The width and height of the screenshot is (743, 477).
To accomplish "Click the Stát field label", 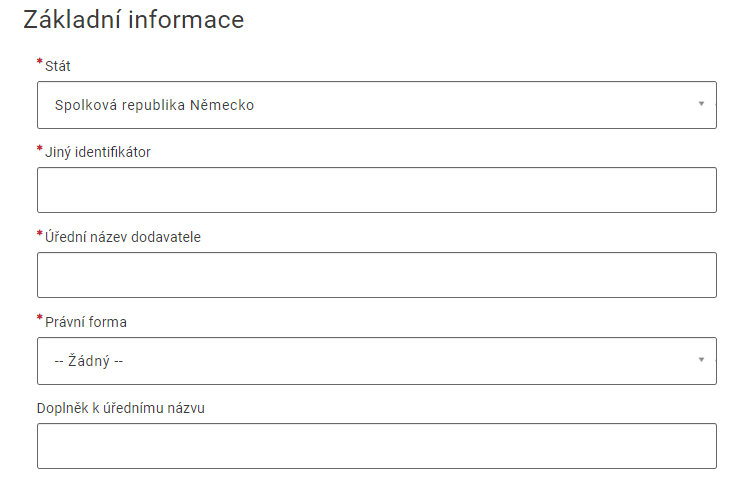I will pyautogui.click(x=58, y=67).
